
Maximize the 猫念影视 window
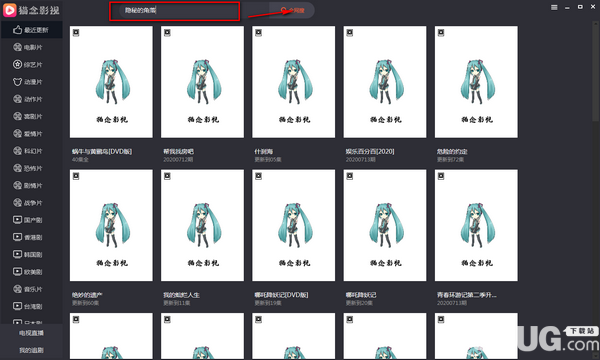click(x=580, y=7)
